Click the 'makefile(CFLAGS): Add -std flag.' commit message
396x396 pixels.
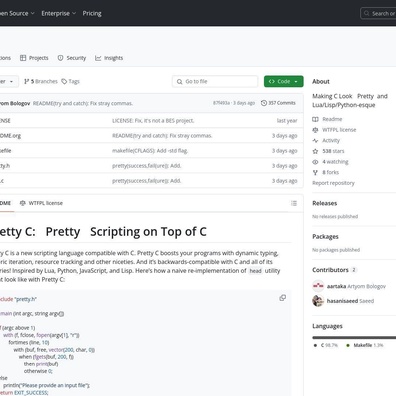coord(150,151)
